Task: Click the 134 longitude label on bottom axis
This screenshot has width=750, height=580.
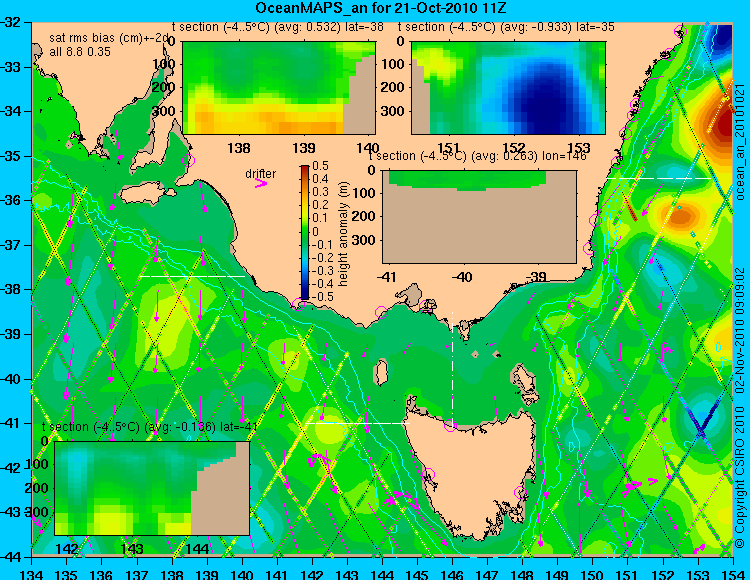Action: [32, 574]
